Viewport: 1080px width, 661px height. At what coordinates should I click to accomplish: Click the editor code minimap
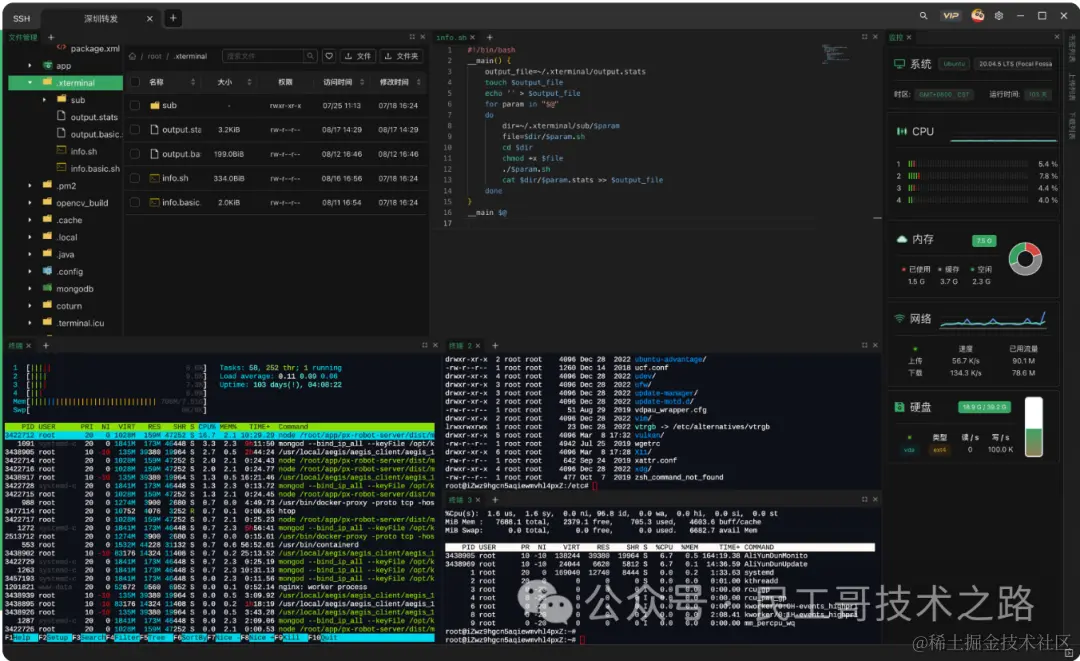(x=835, y=53)
